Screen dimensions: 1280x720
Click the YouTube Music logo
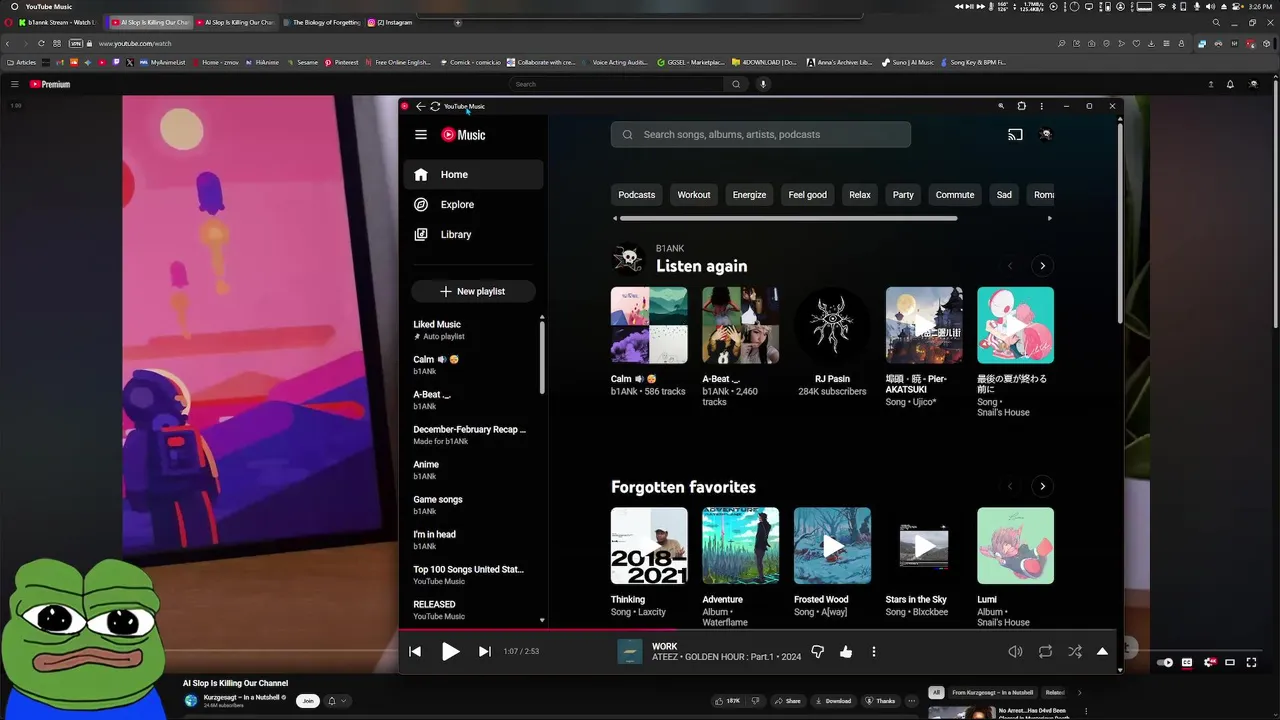point(464,135)
